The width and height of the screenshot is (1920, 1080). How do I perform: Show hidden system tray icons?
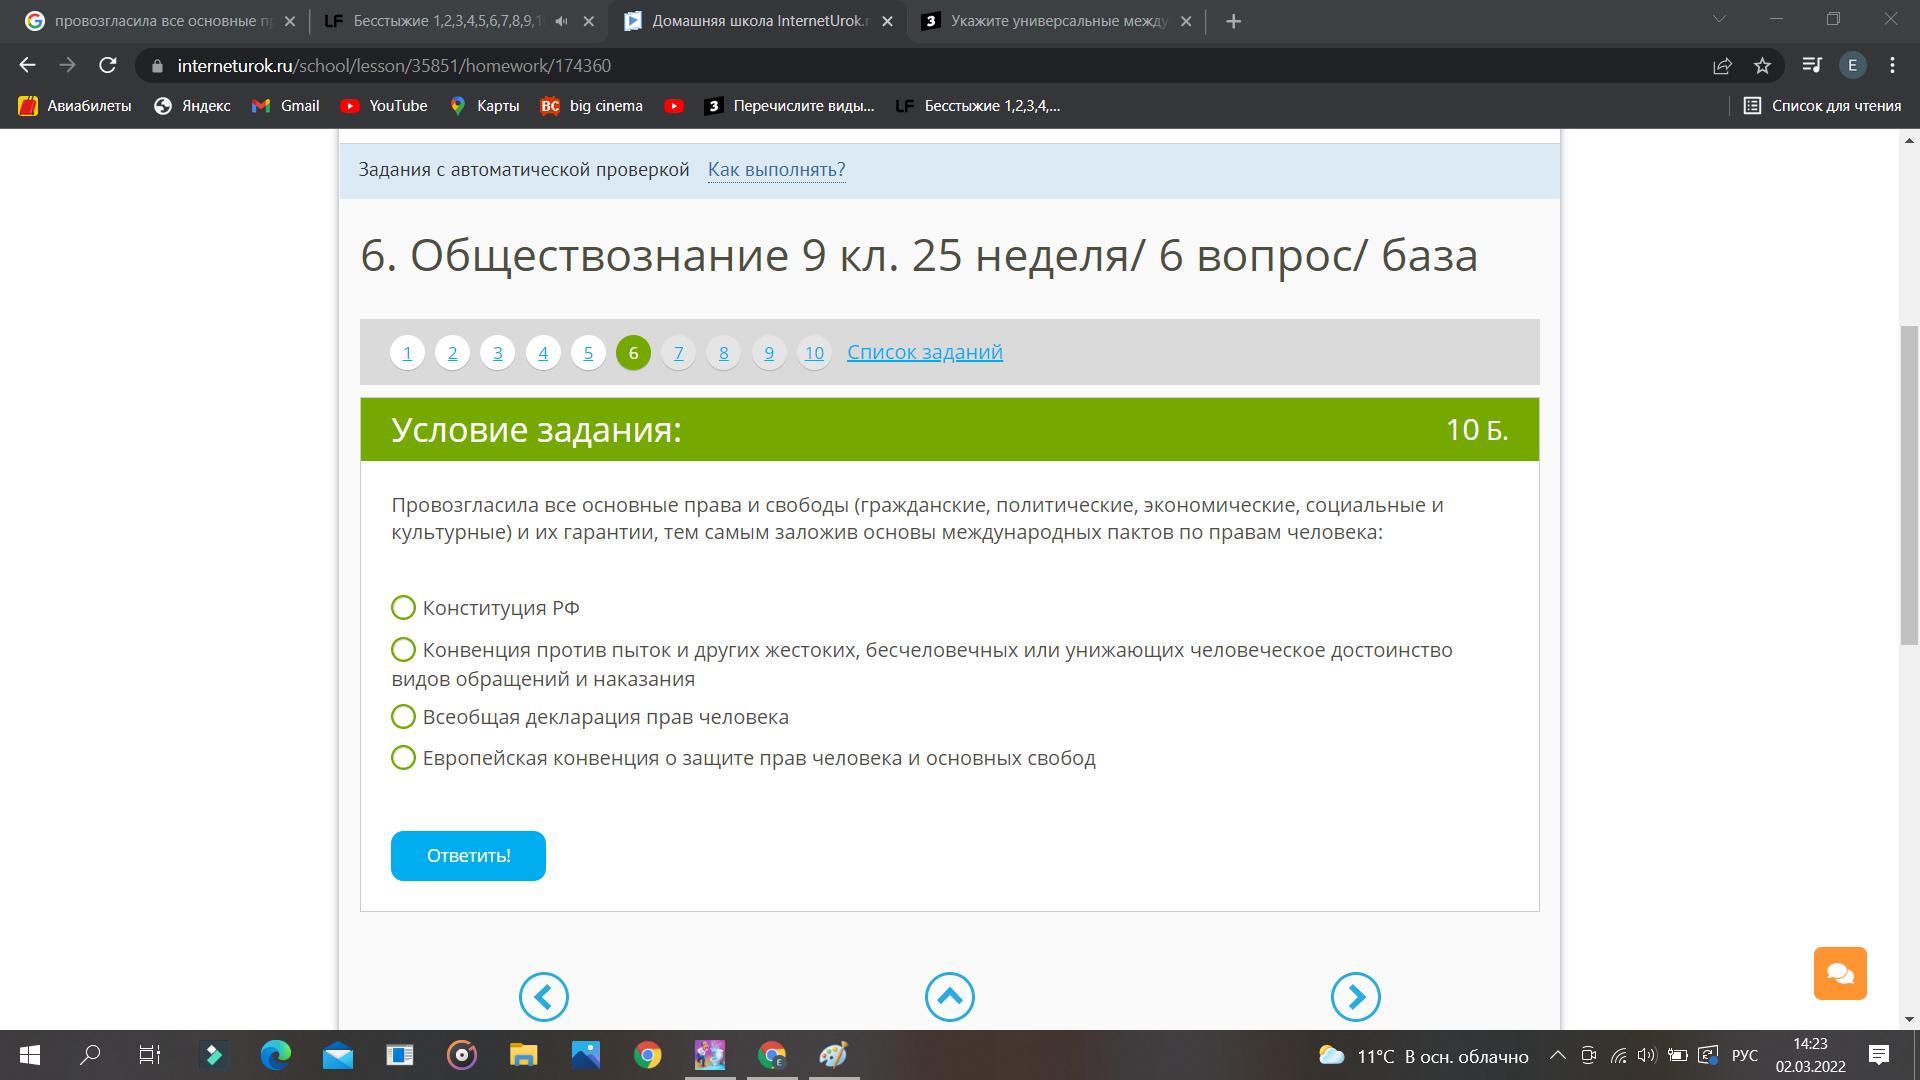(1557, 1056)
